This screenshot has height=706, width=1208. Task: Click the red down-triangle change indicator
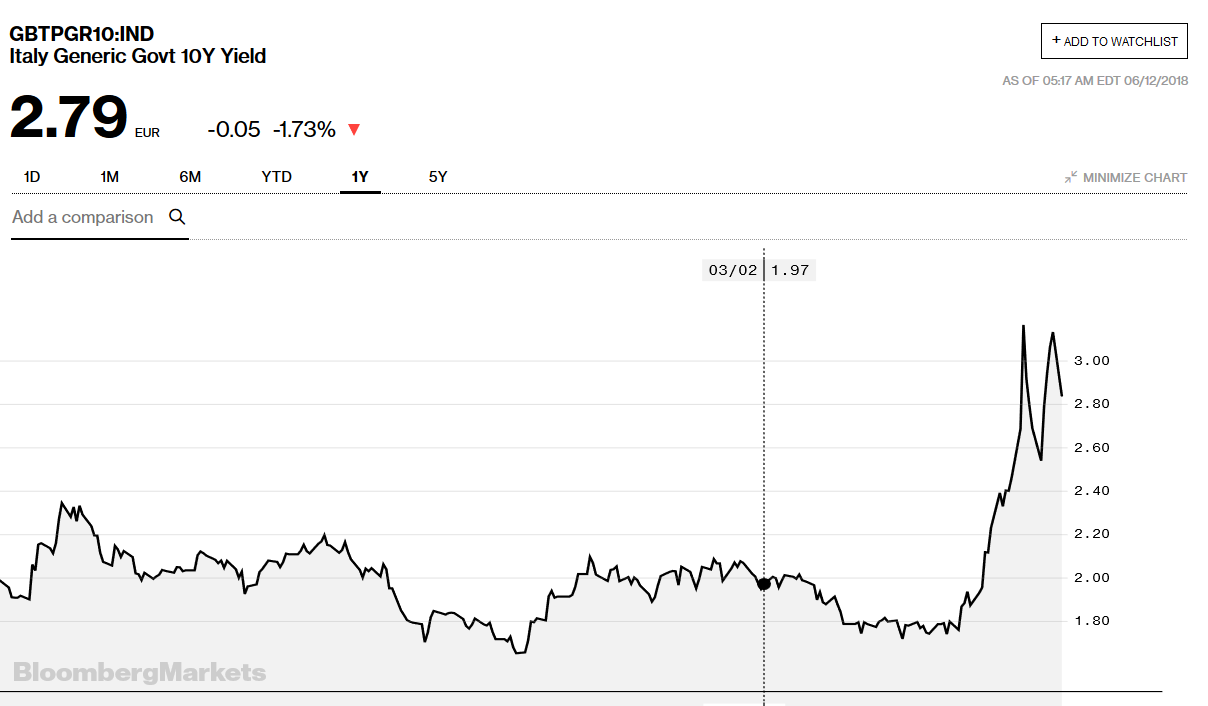[x=353, y=129]
